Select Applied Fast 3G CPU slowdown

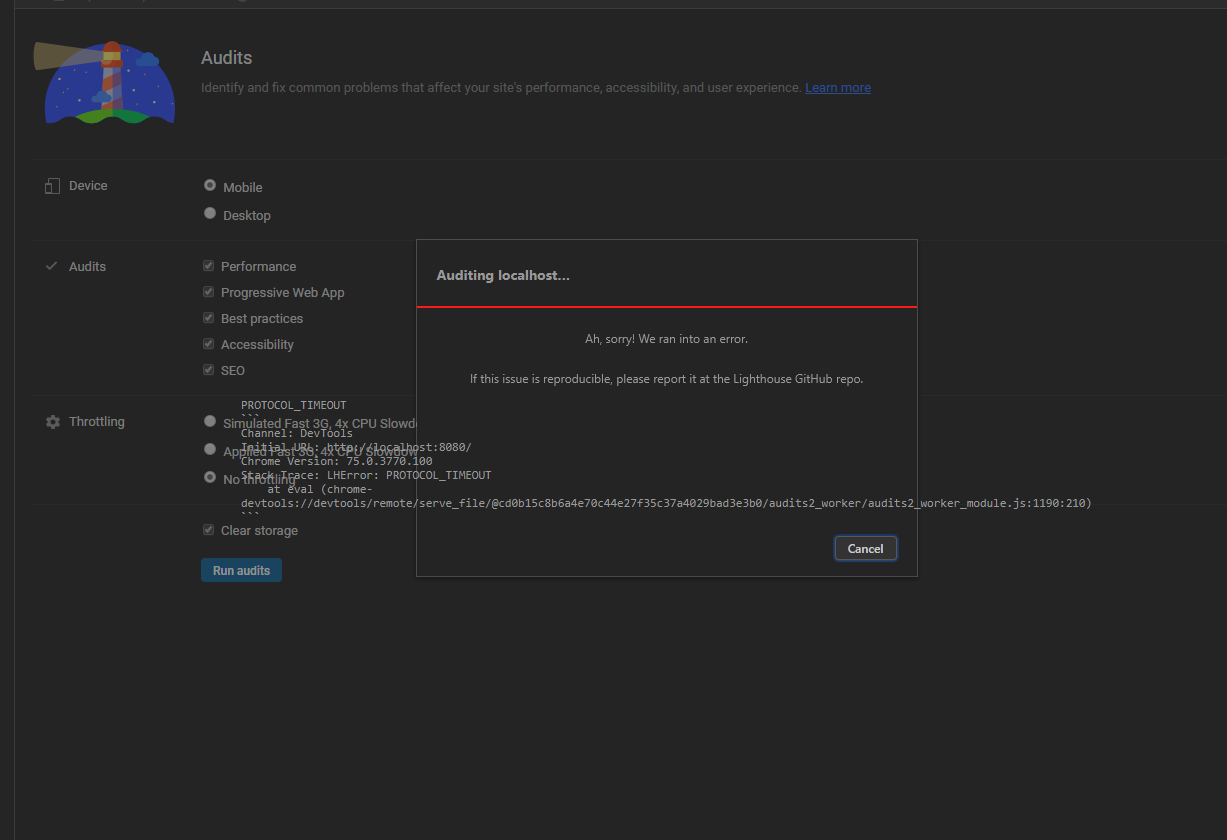tap(210, 448)
